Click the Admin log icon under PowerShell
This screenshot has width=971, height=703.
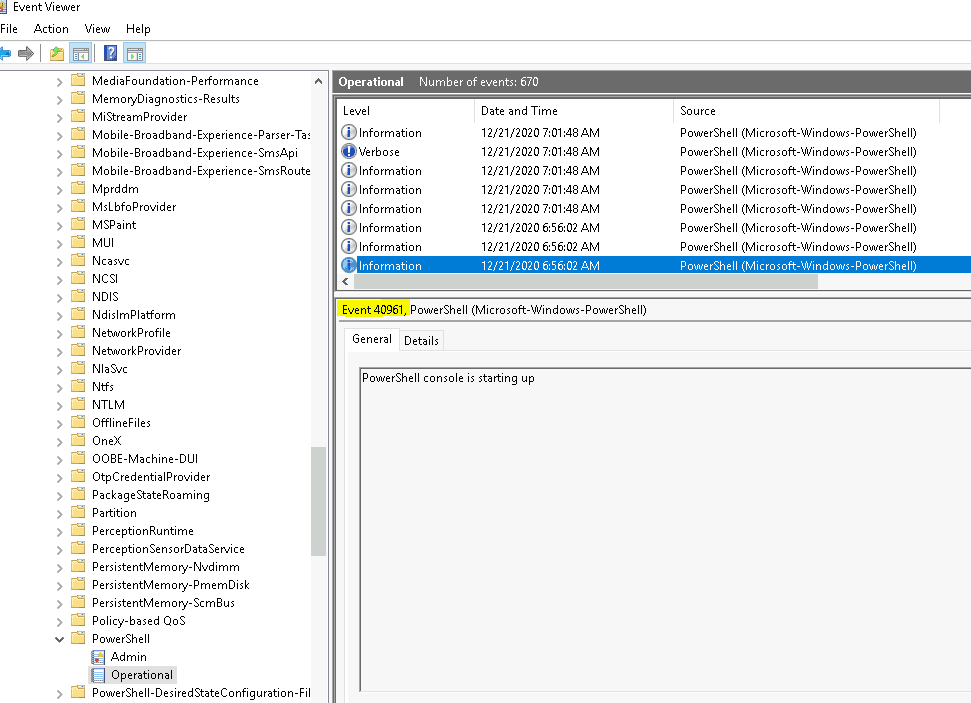(98, 657)
